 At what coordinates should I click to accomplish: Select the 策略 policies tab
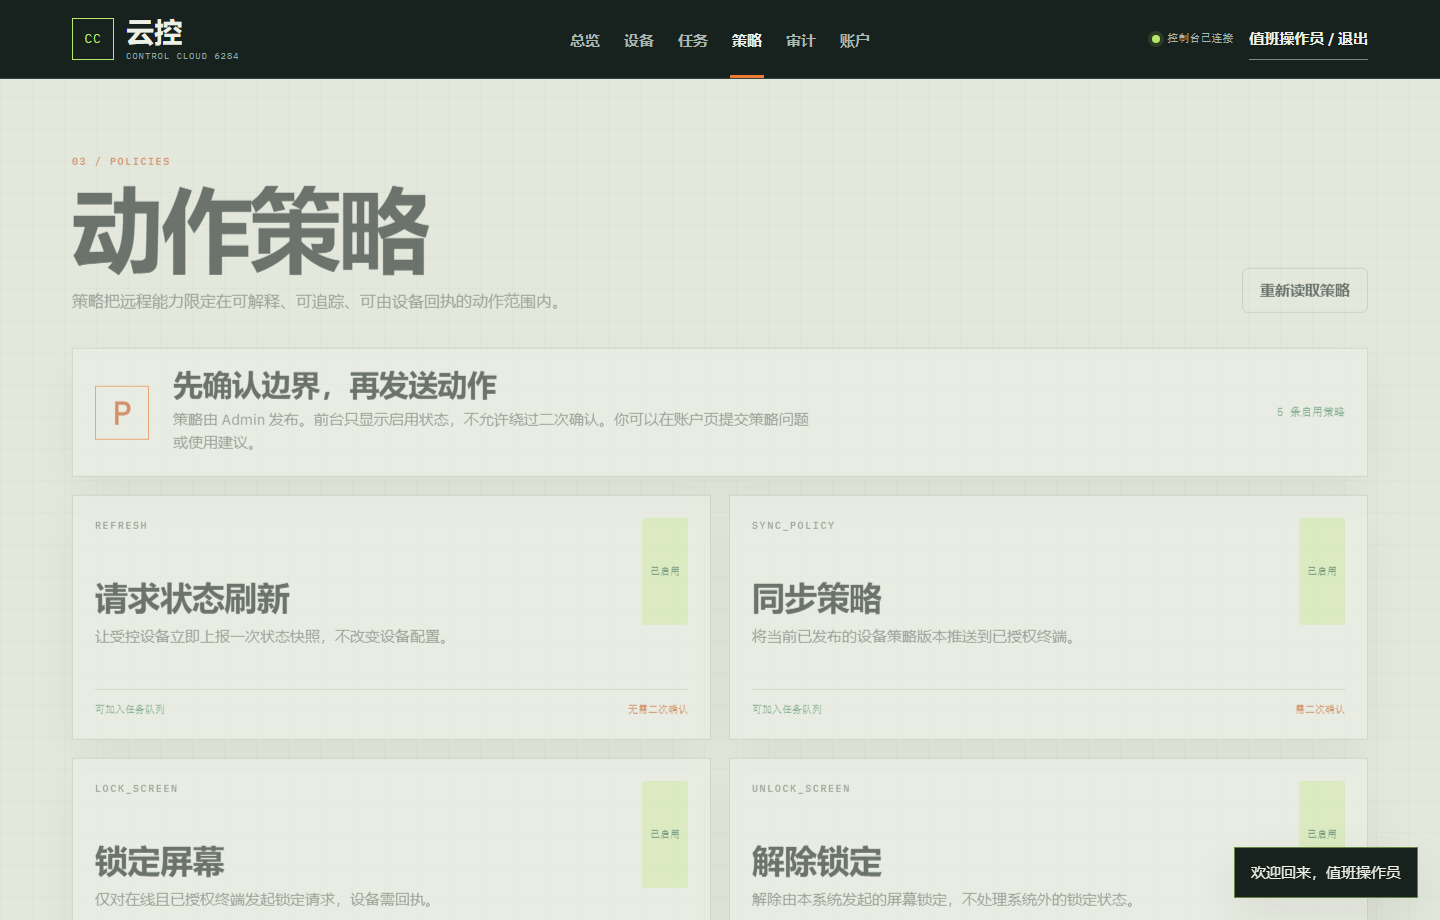point(747,40)
